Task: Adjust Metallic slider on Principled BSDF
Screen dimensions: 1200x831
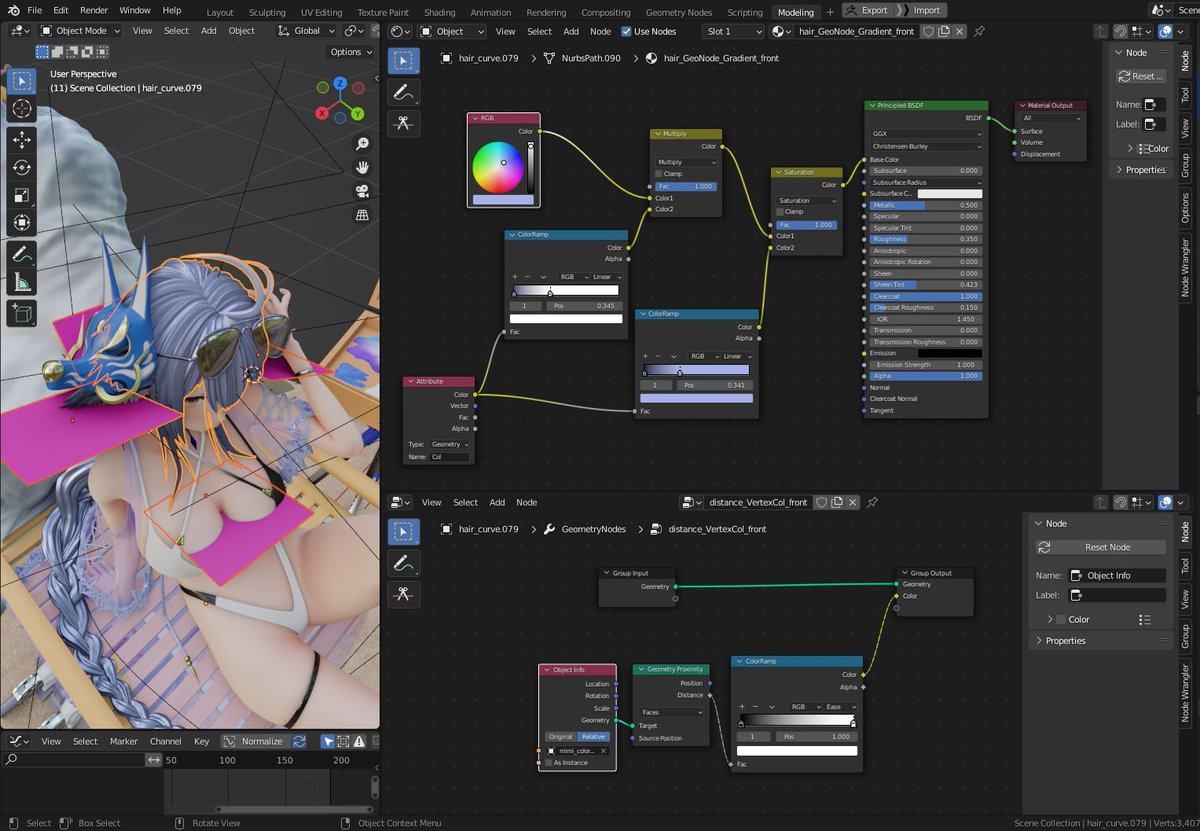Action: click(926, 205)
